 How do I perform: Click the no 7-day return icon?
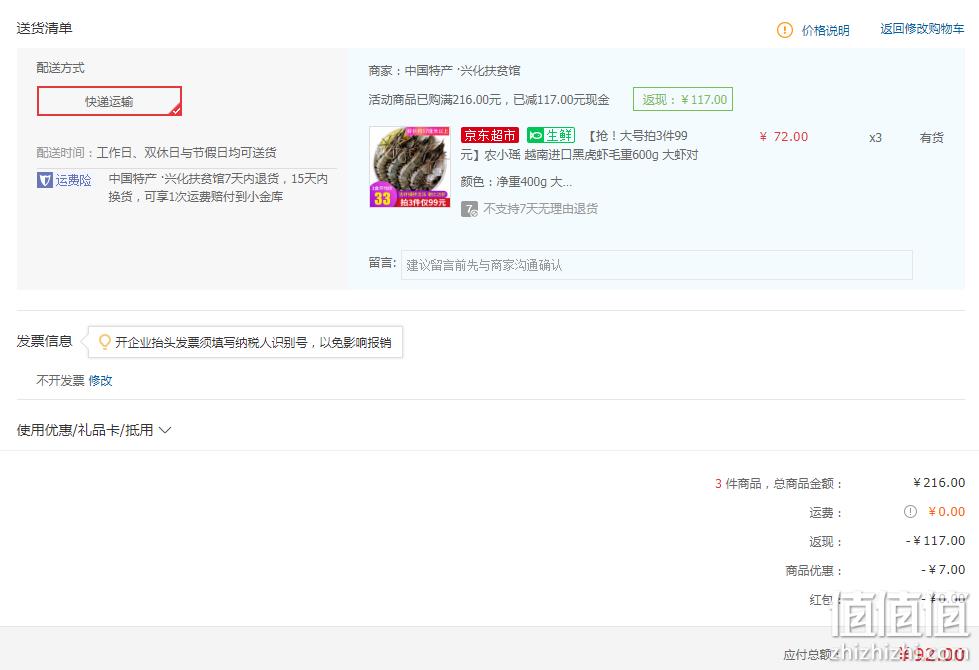(x=470, y=209)
